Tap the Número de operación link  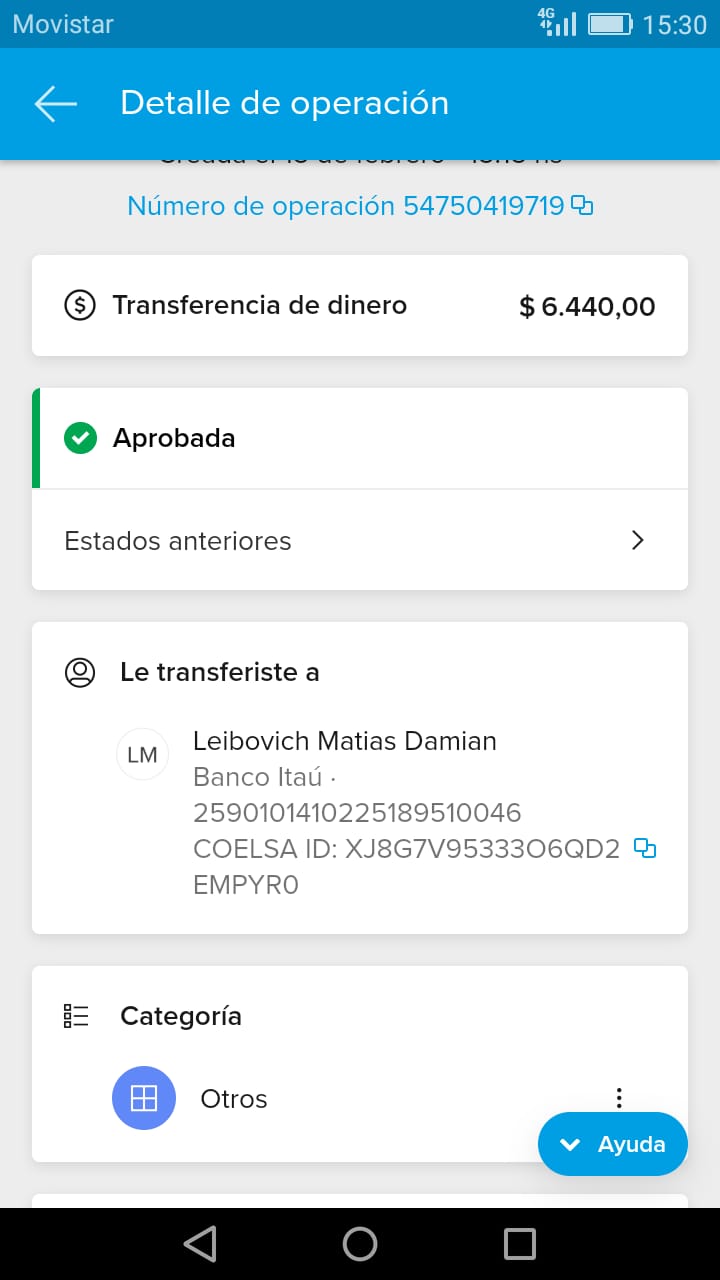[345, 206]
